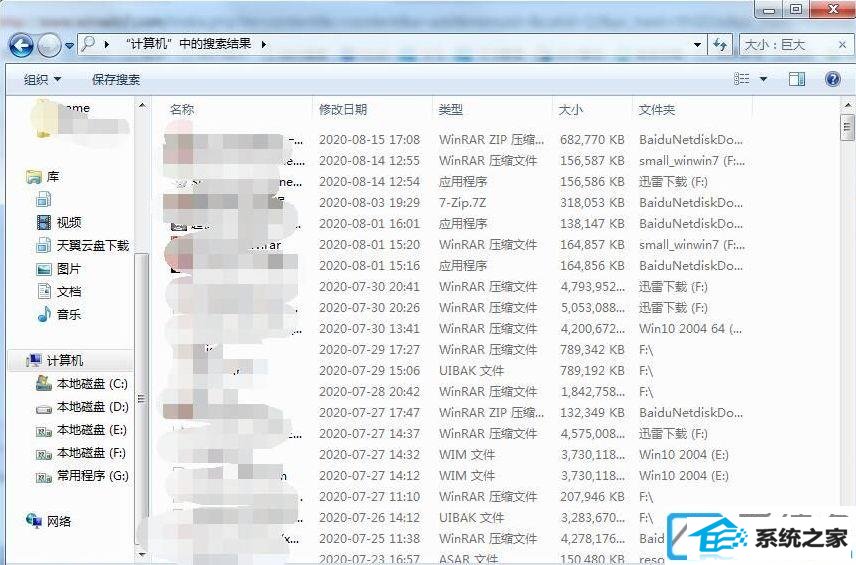Clear the search filter with the X
Viewport: 856px width, 565px height.
click(842, 45)
